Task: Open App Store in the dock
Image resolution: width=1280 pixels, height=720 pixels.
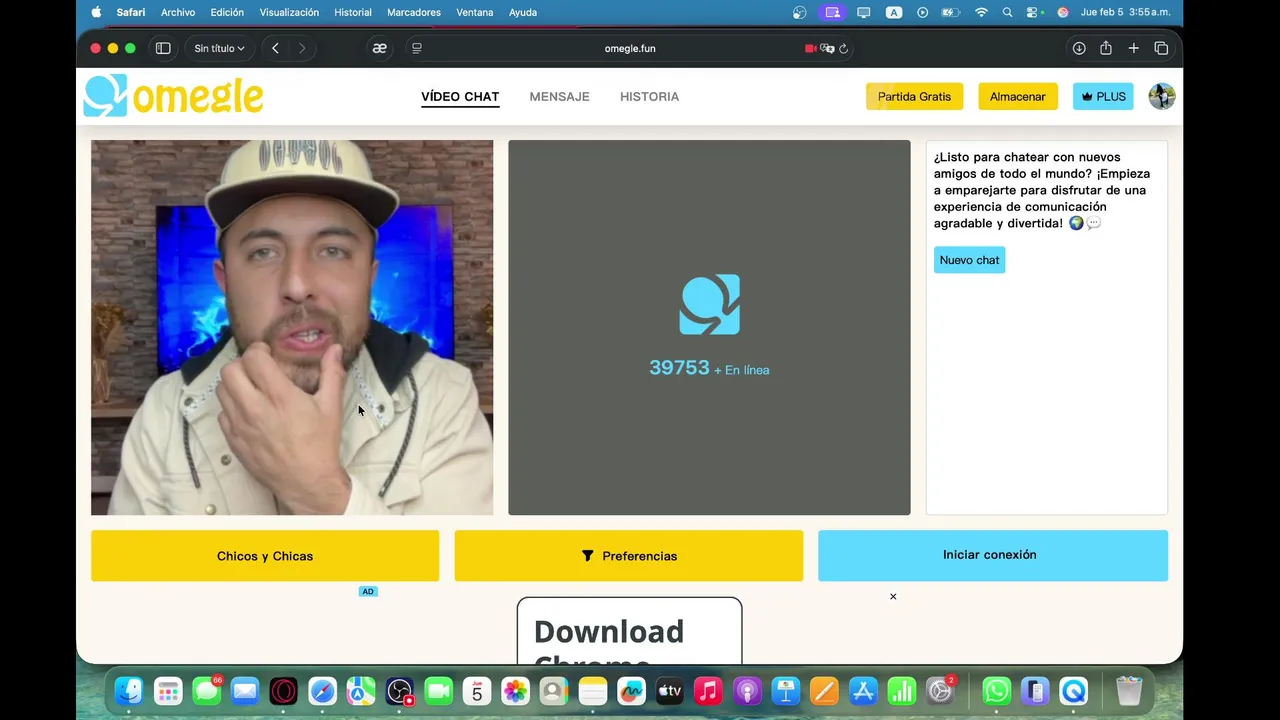Action: [x=863, y=691]
